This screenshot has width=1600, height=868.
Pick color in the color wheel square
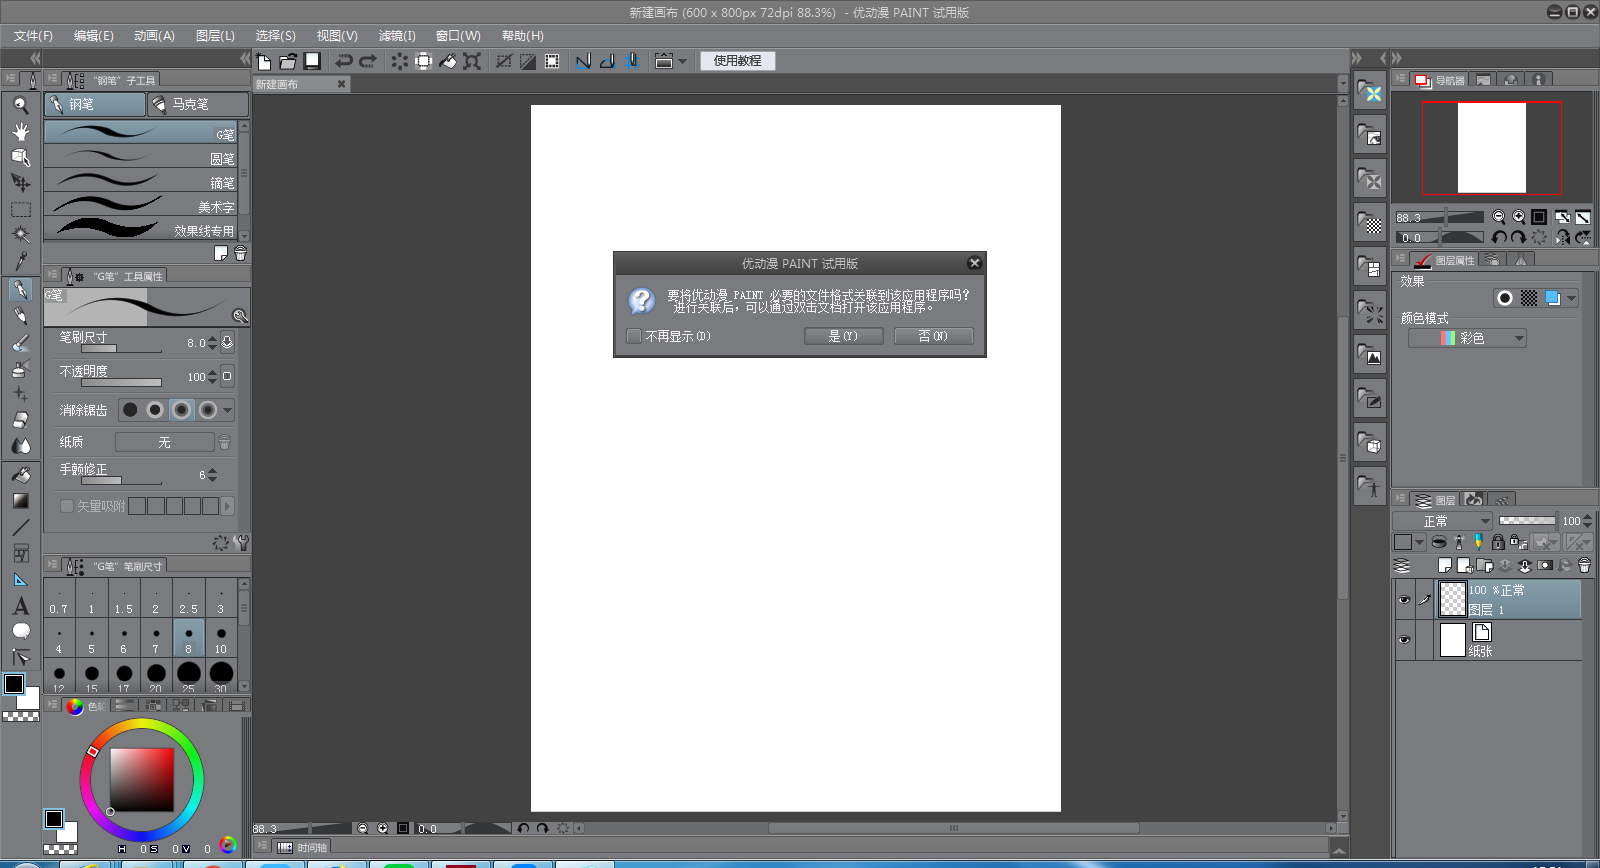pyautogui.click(x=142, y=780)
